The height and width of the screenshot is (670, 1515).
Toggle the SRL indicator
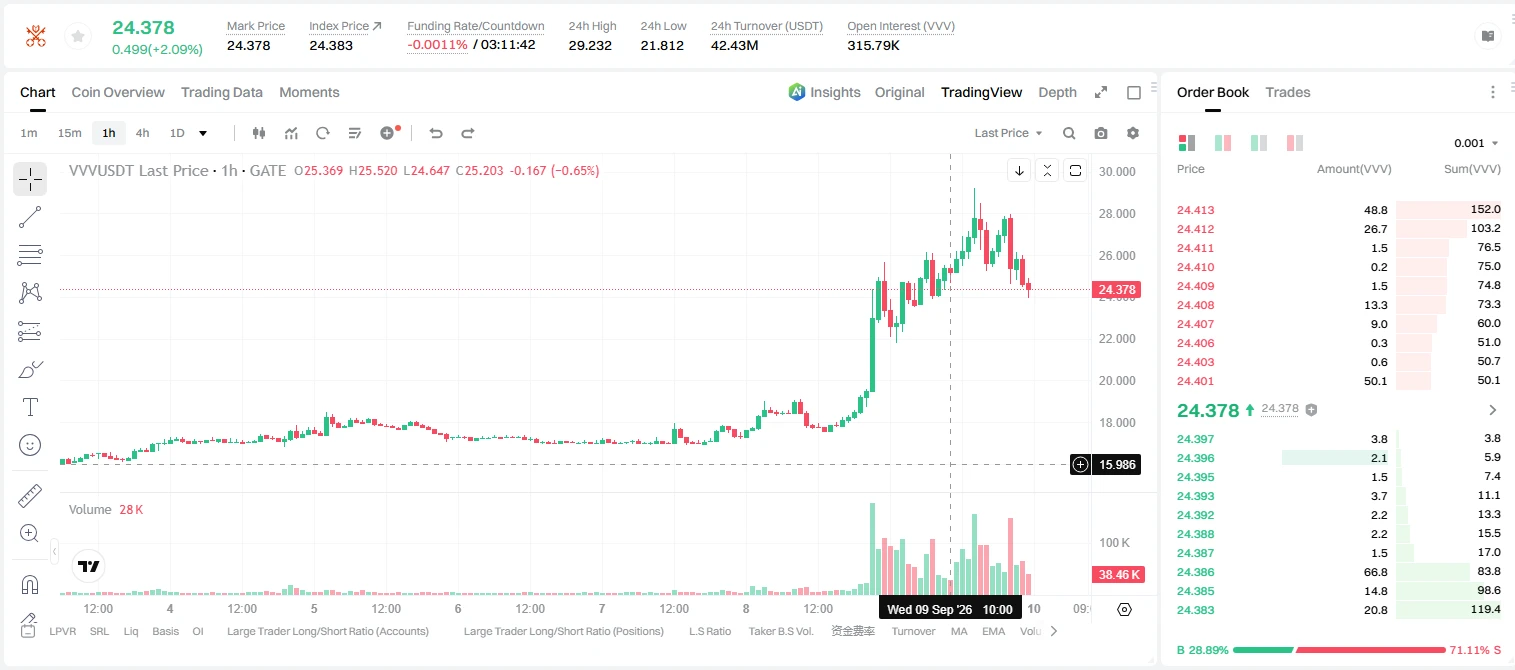(99, 631)
